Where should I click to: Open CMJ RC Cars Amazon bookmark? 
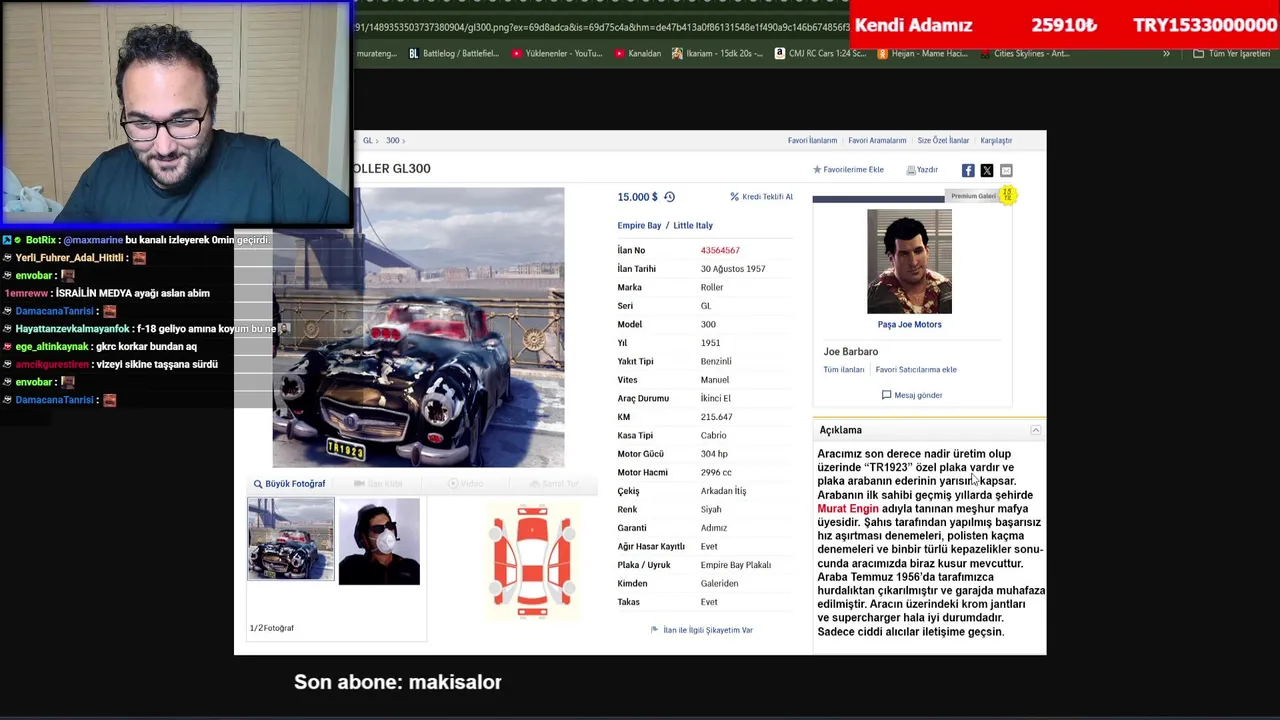coord(821,54)
